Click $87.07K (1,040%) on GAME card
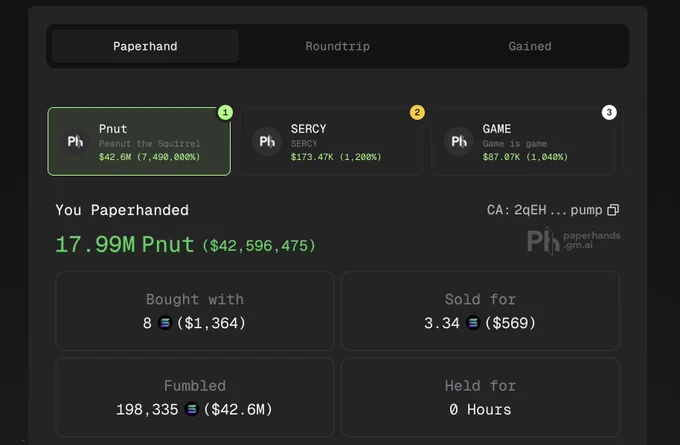 525,157
